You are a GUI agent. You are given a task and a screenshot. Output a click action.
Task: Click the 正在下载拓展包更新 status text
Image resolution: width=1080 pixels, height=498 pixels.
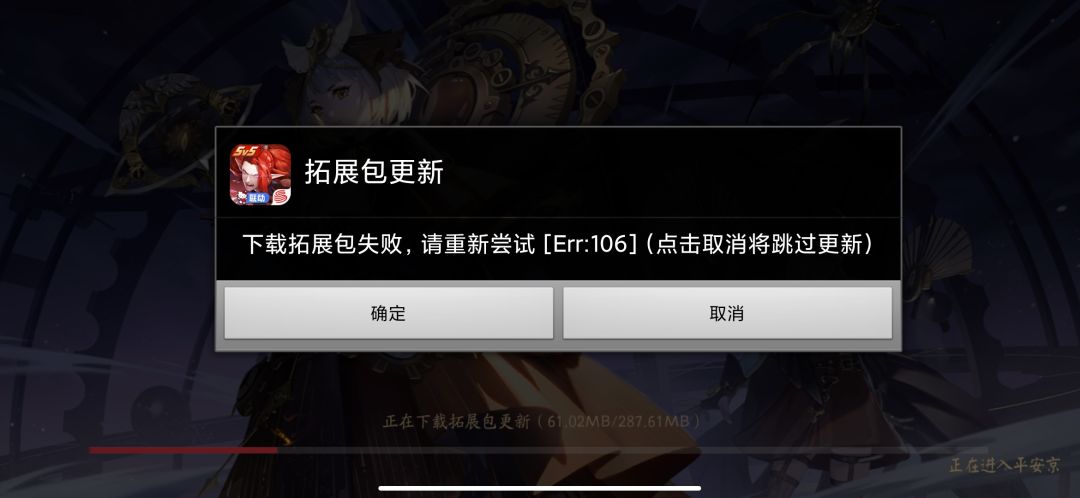tap(456, 422)
